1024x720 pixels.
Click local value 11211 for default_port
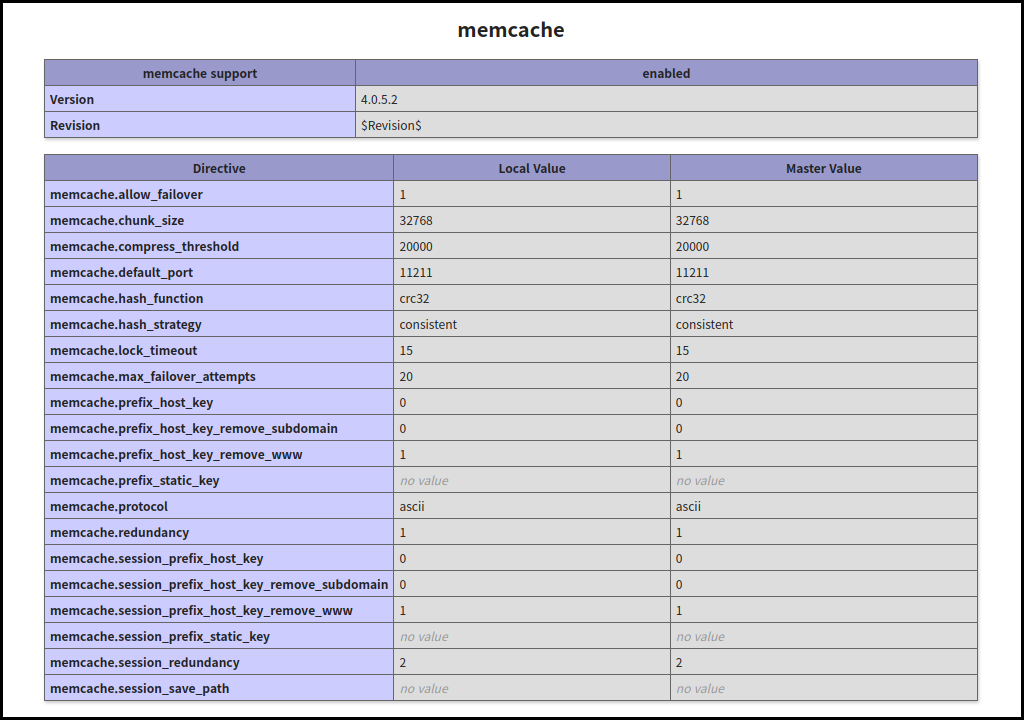[x=416, y=272]
